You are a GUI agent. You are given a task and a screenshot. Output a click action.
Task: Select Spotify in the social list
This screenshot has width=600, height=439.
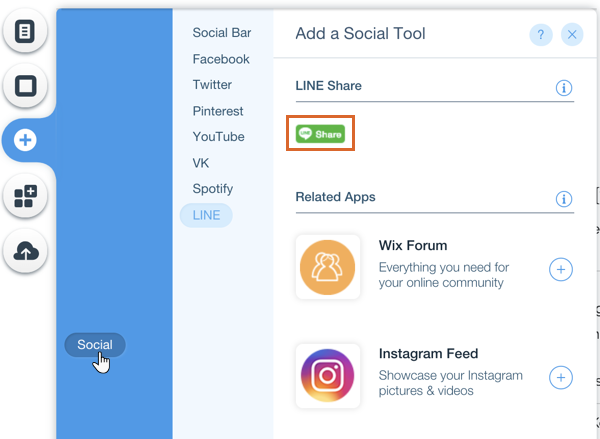pos(213,188)
